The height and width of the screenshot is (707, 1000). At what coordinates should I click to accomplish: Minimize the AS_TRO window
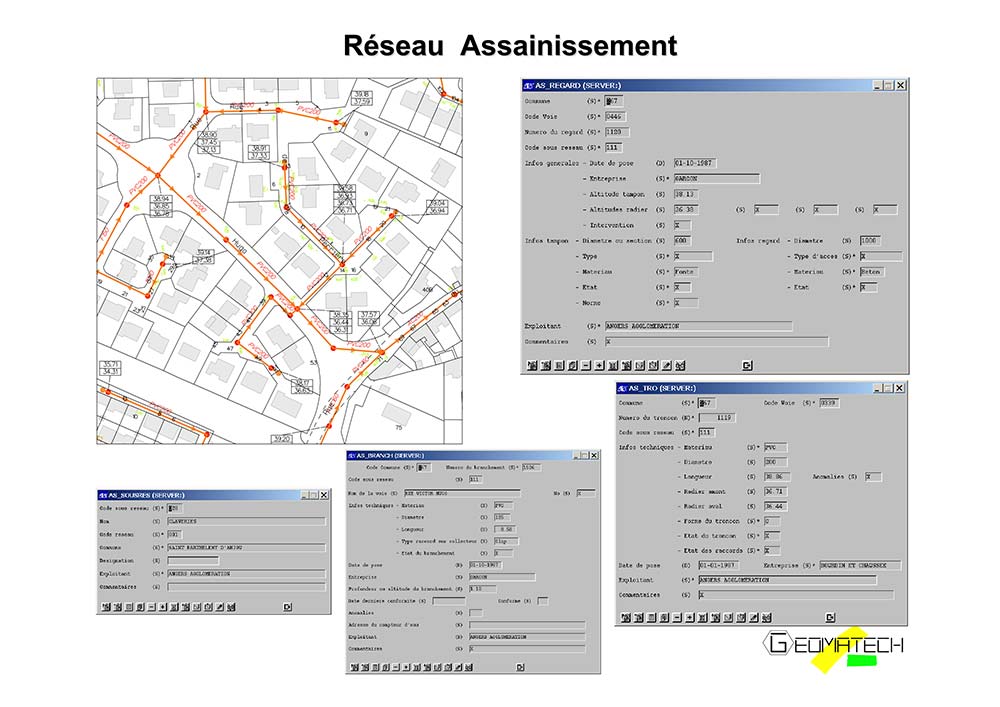pos(878,388)
